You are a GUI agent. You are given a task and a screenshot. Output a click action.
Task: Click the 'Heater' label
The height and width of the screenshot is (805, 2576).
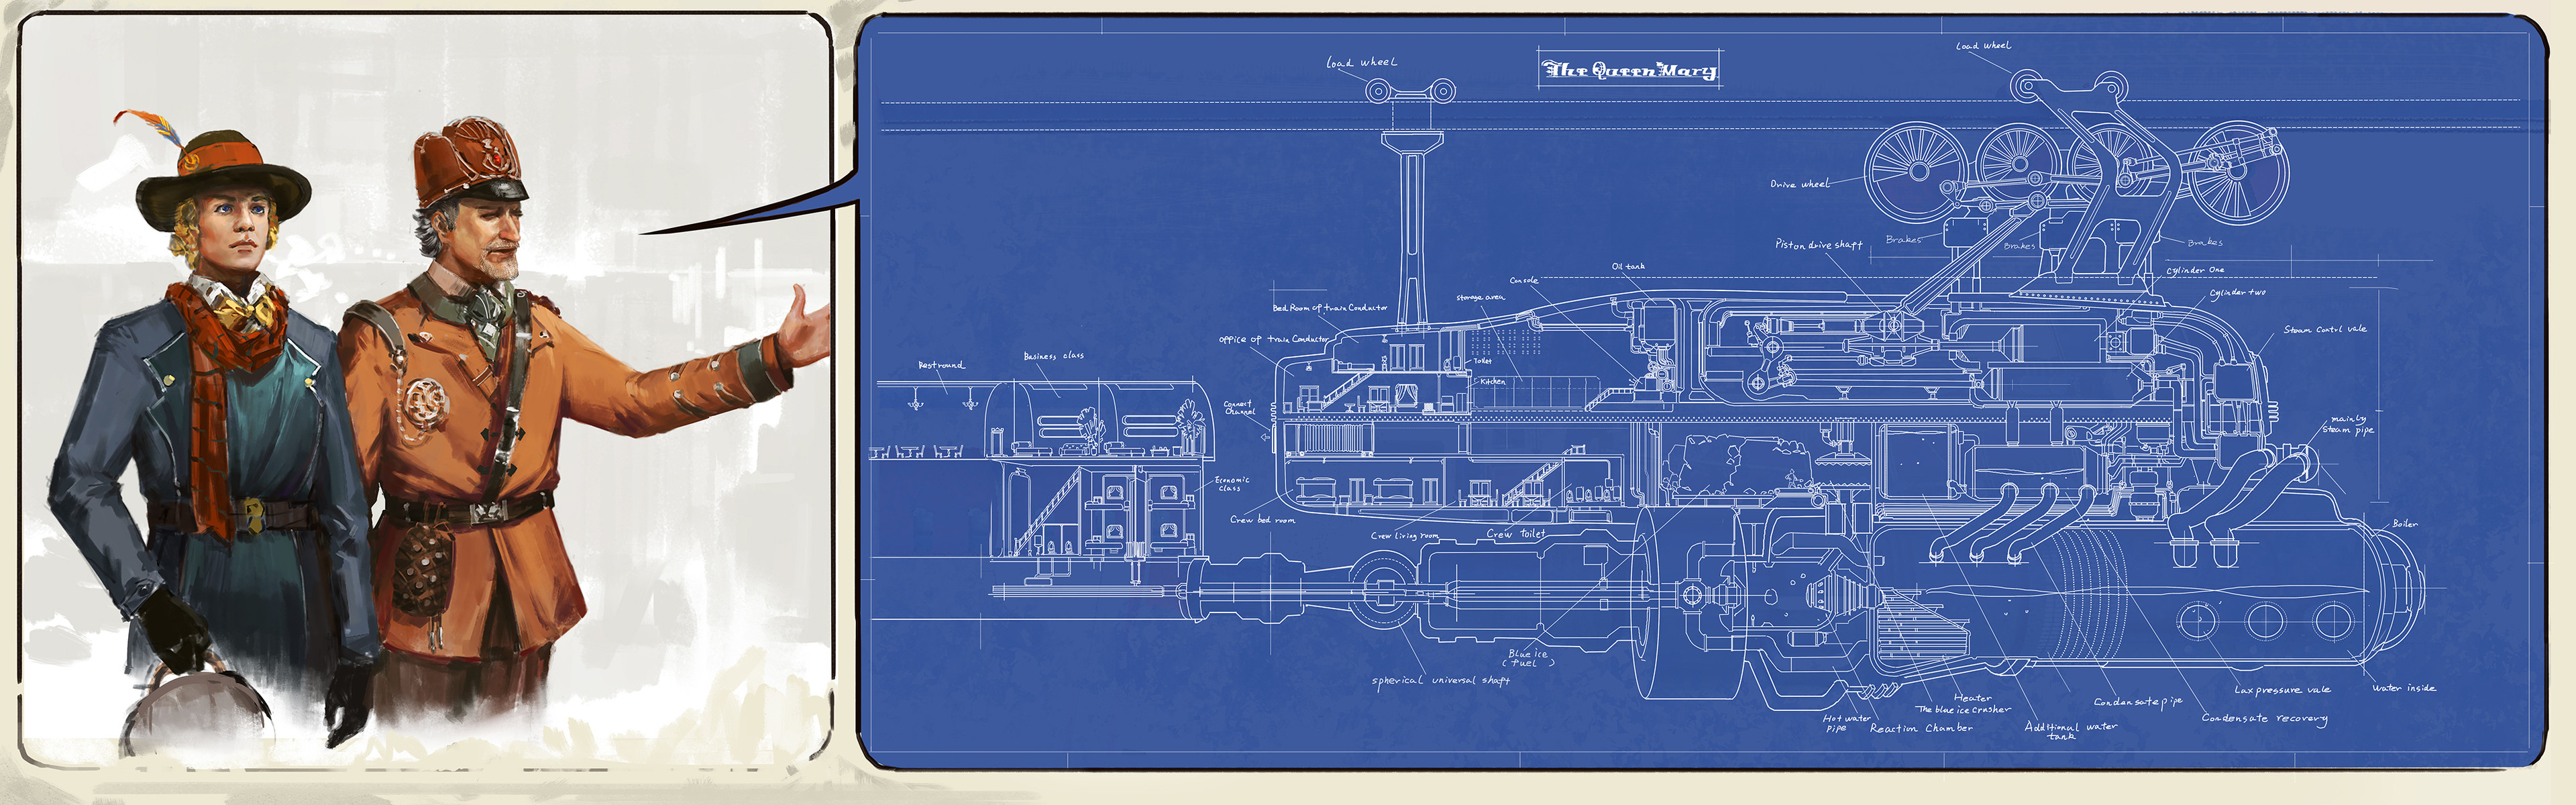(1972, 698)
